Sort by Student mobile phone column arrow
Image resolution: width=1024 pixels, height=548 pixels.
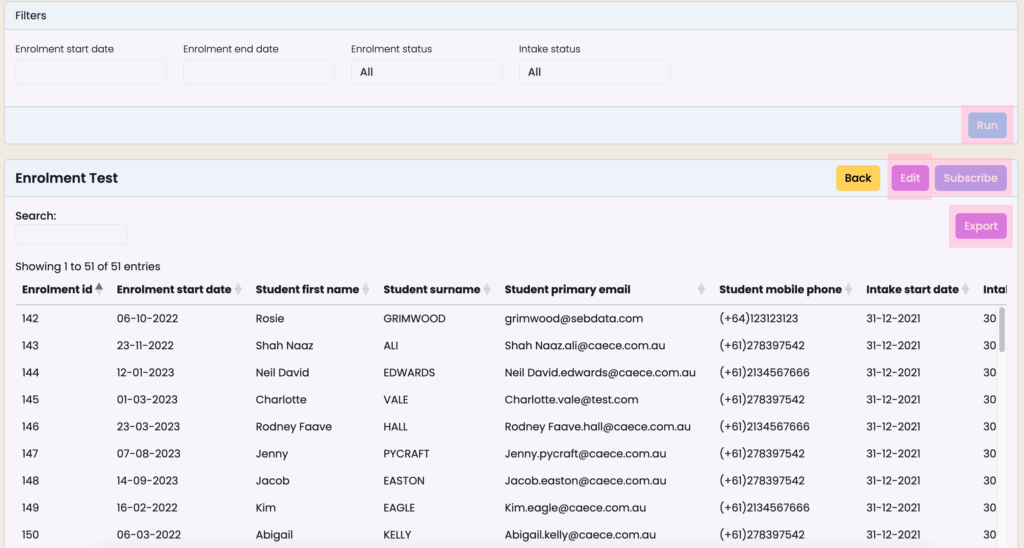click(x=848, y=289)
